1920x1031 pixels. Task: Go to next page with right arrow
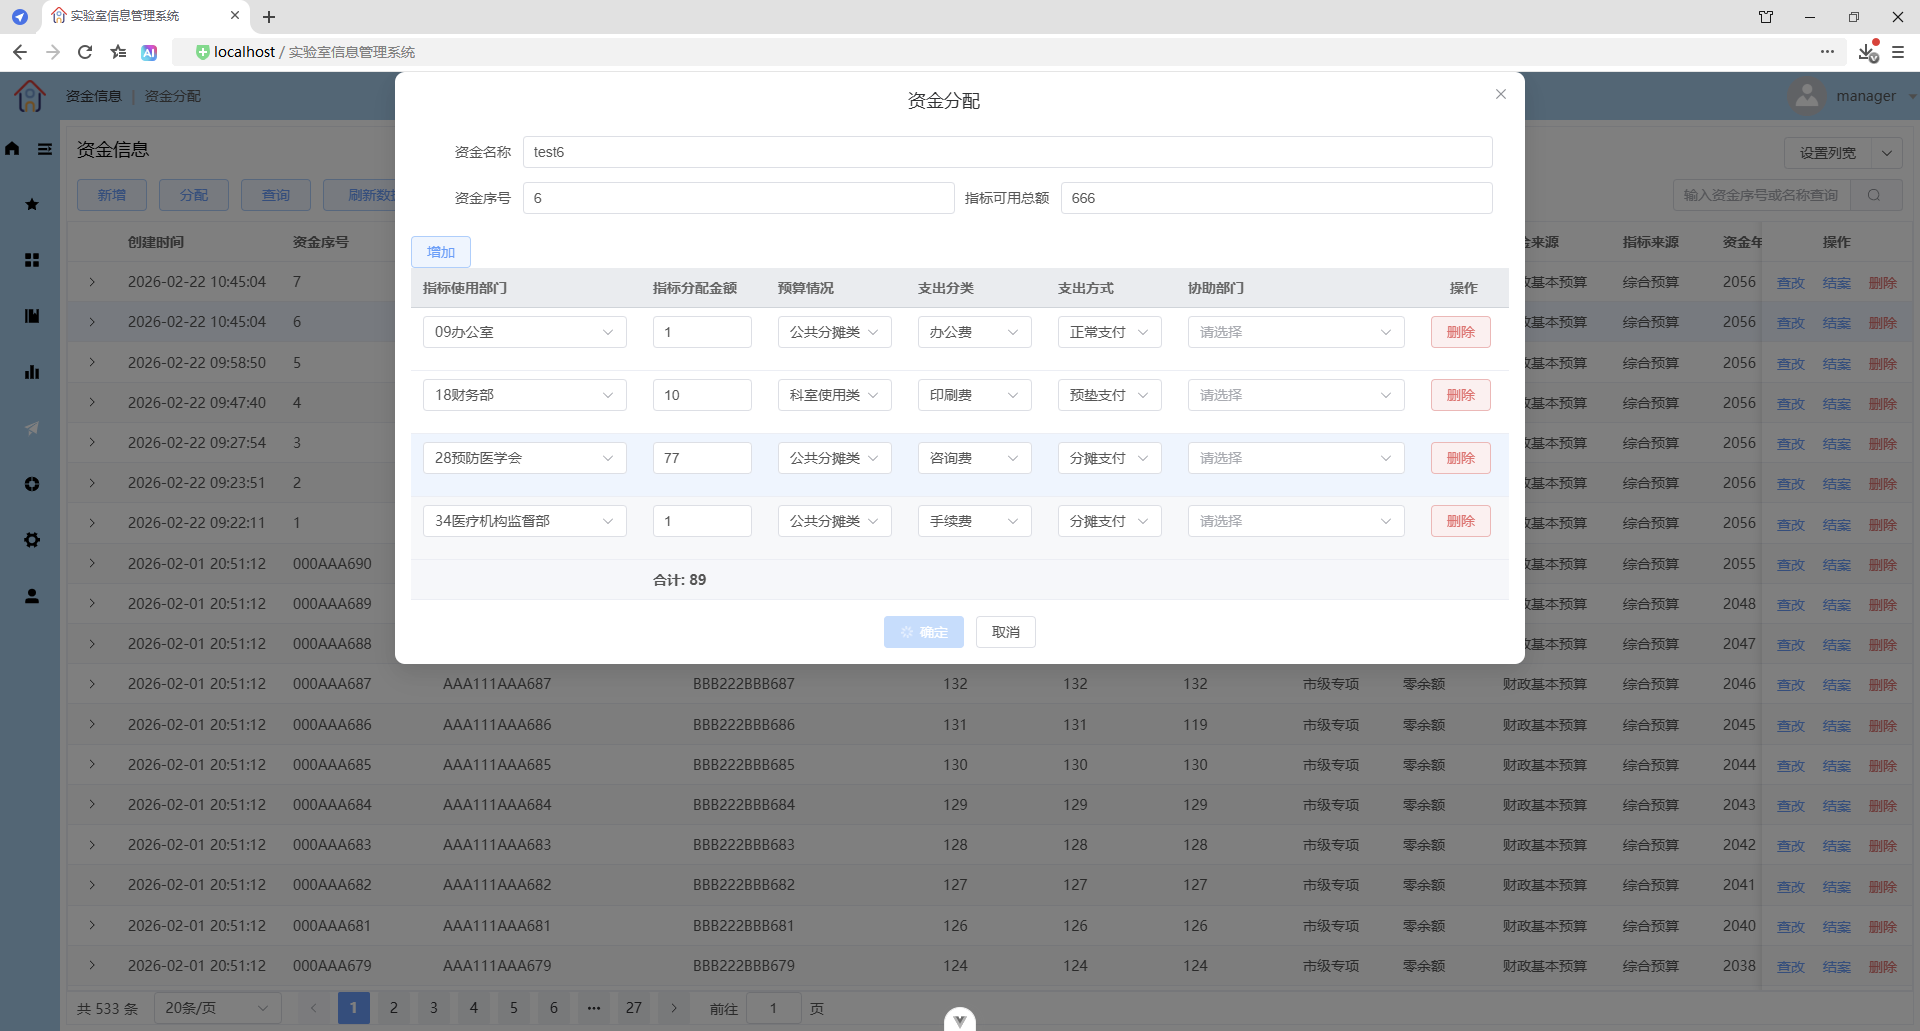coord(674,1008)
